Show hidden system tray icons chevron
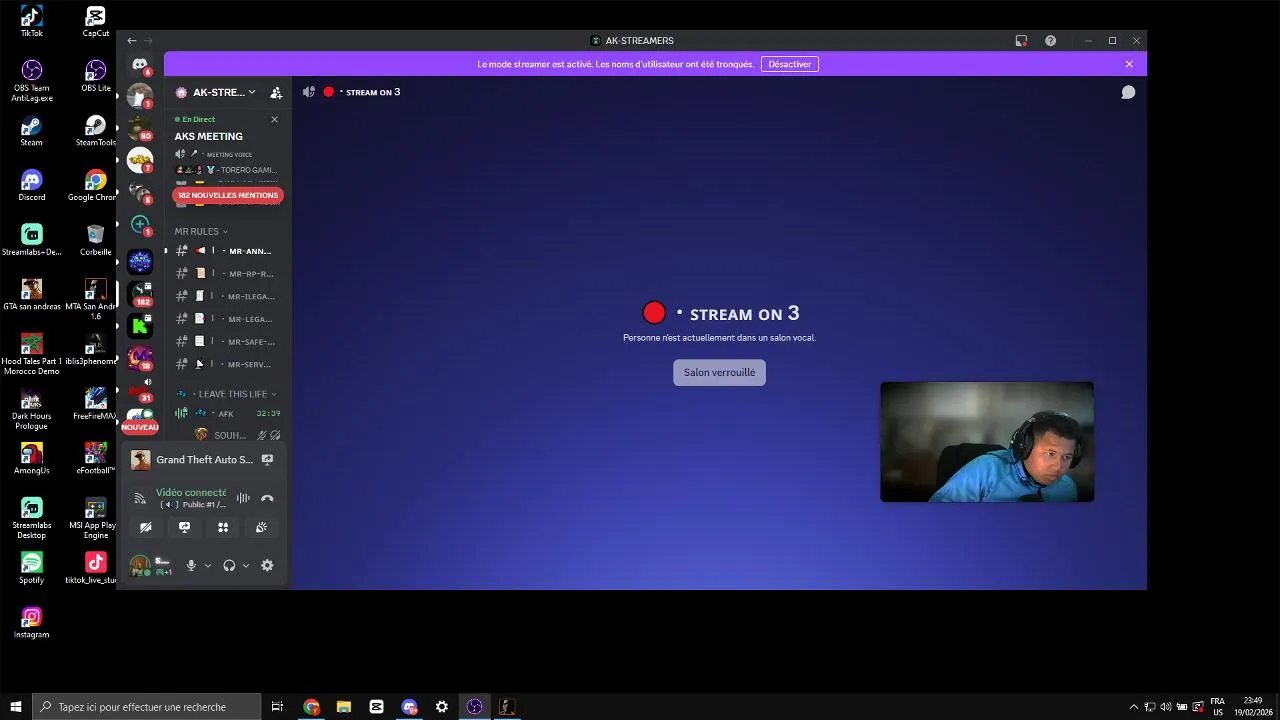The width and height of the screenshot is (1280, 720). pos(1133,706)
